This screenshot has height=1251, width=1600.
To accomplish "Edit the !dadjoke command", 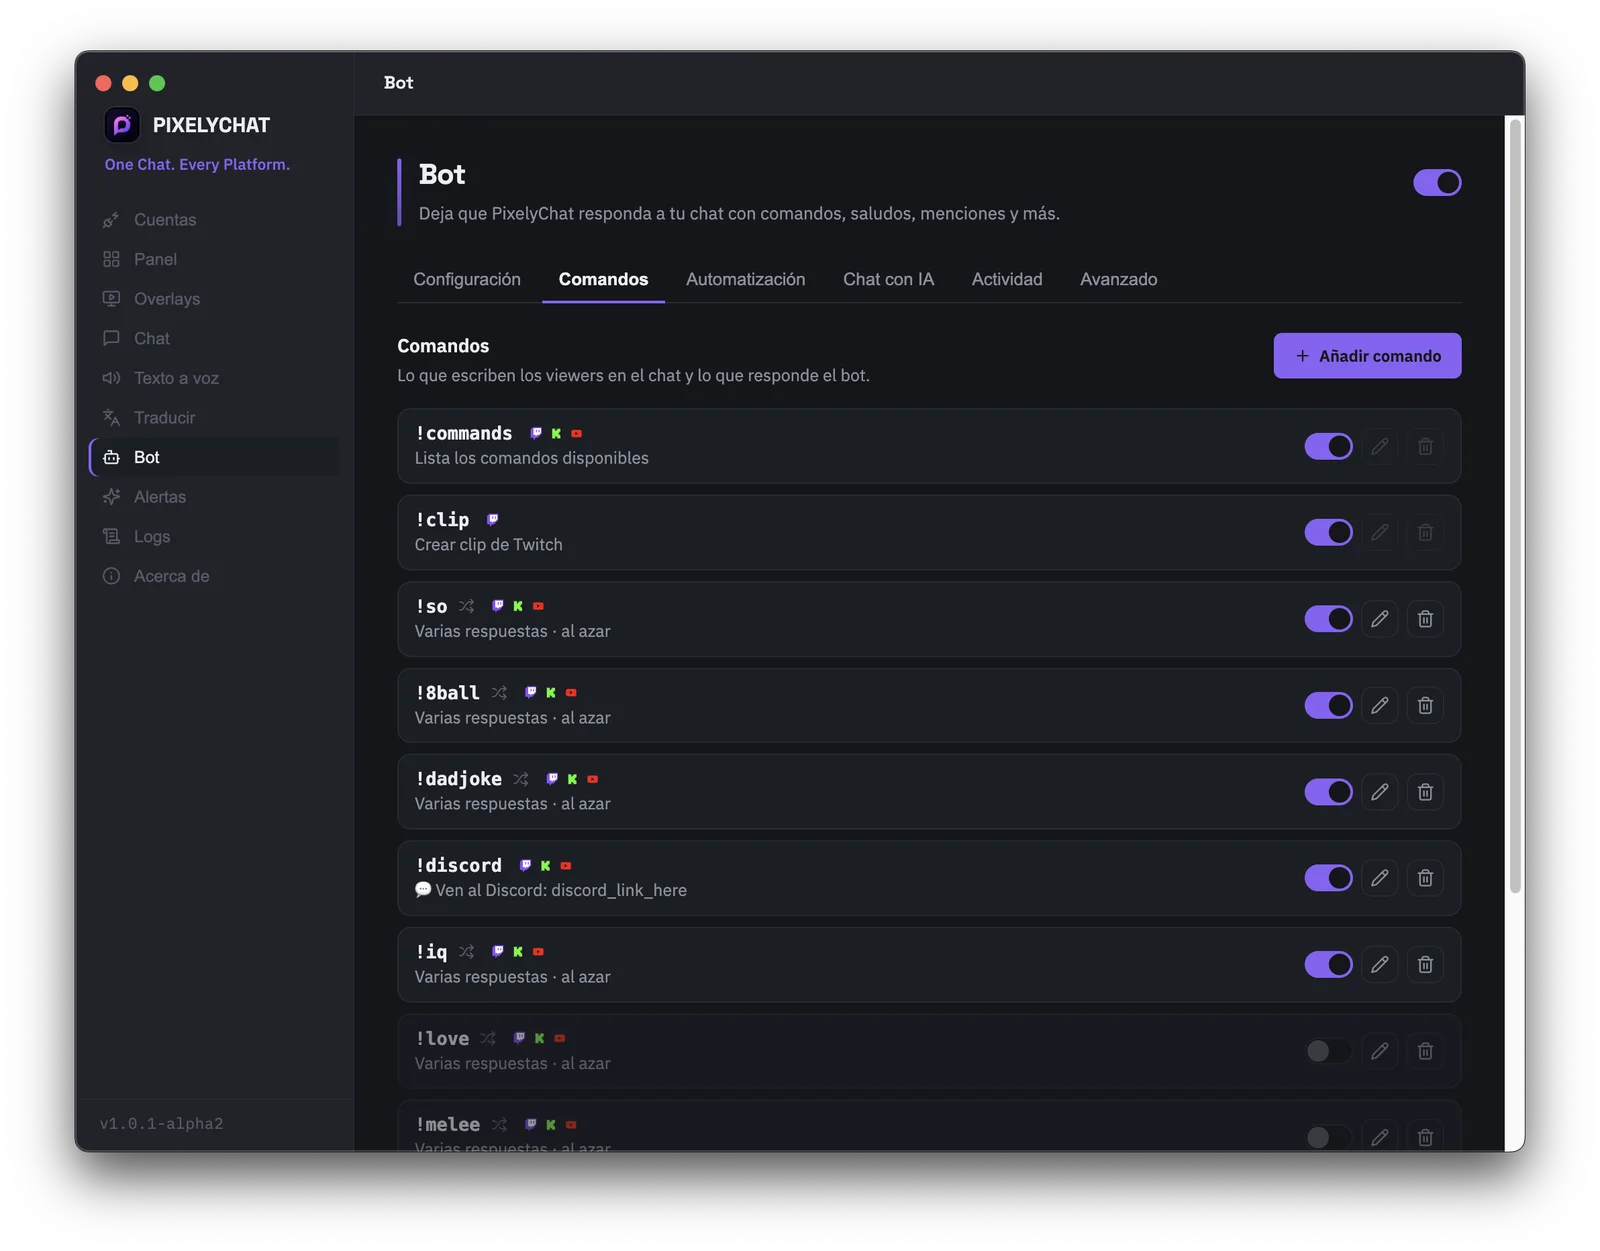I will (x=1379, y=792).
